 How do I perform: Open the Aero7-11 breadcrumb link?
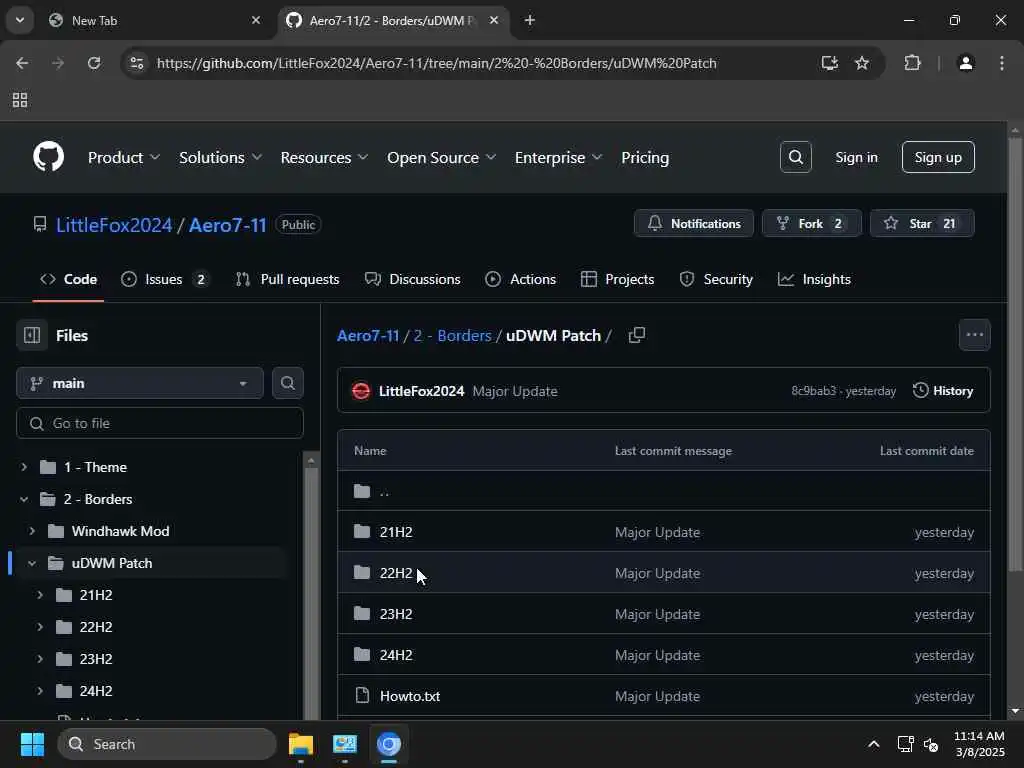click(368, 335)
